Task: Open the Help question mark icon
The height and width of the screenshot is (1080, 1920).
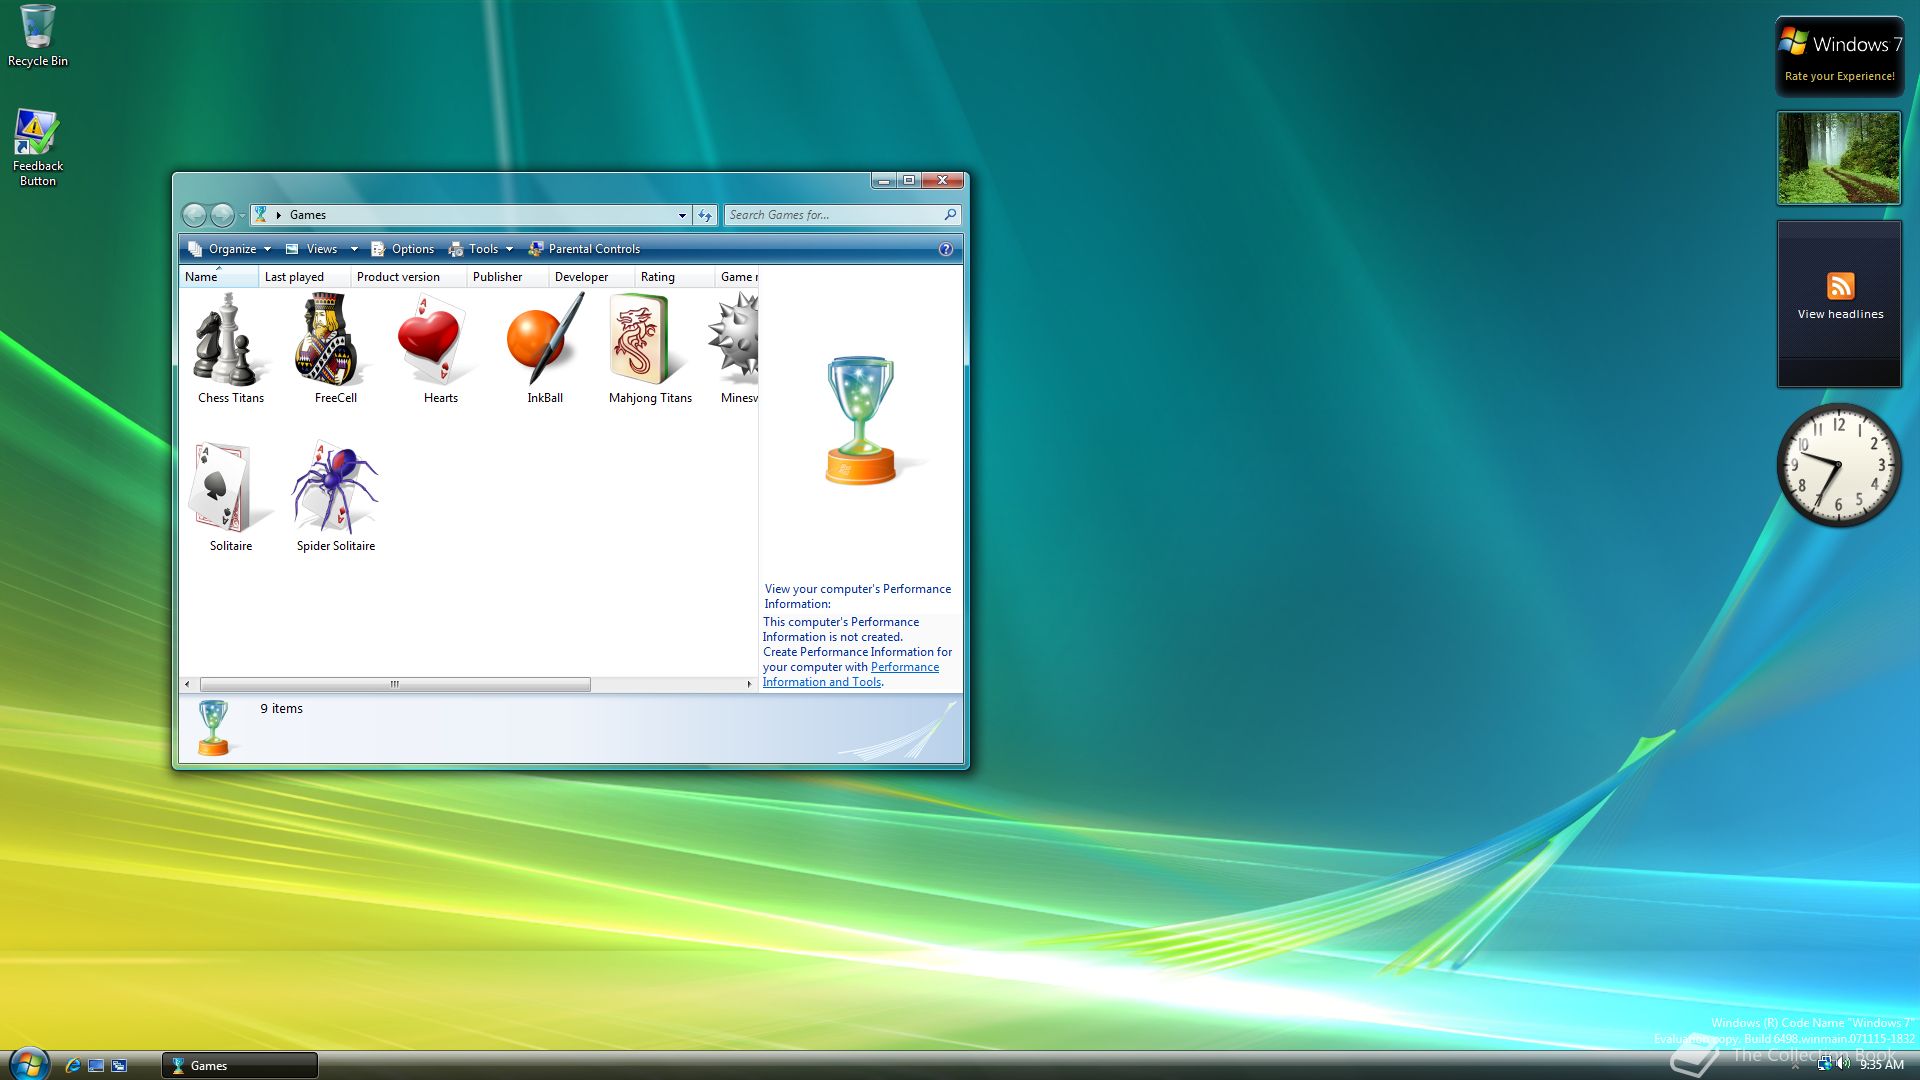Action: click(x=946, y=249)
